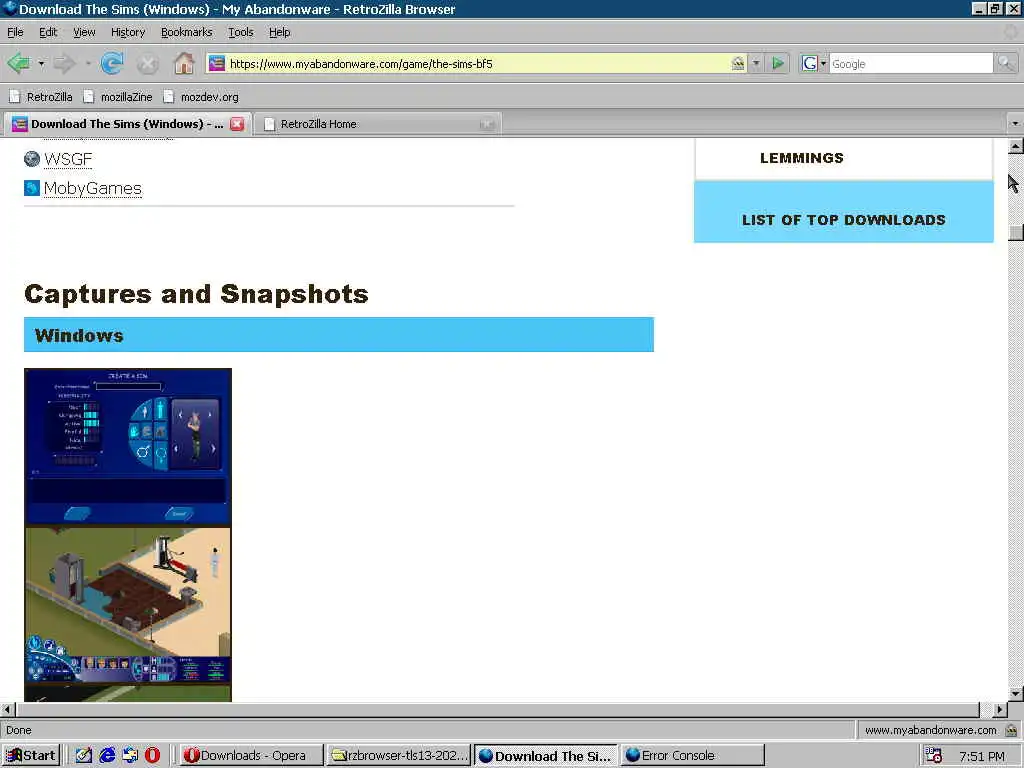Viewport: 1024px width, 768px height.
Task: Switch to Download The Sims taskbar button
Action: pos(546,755)
